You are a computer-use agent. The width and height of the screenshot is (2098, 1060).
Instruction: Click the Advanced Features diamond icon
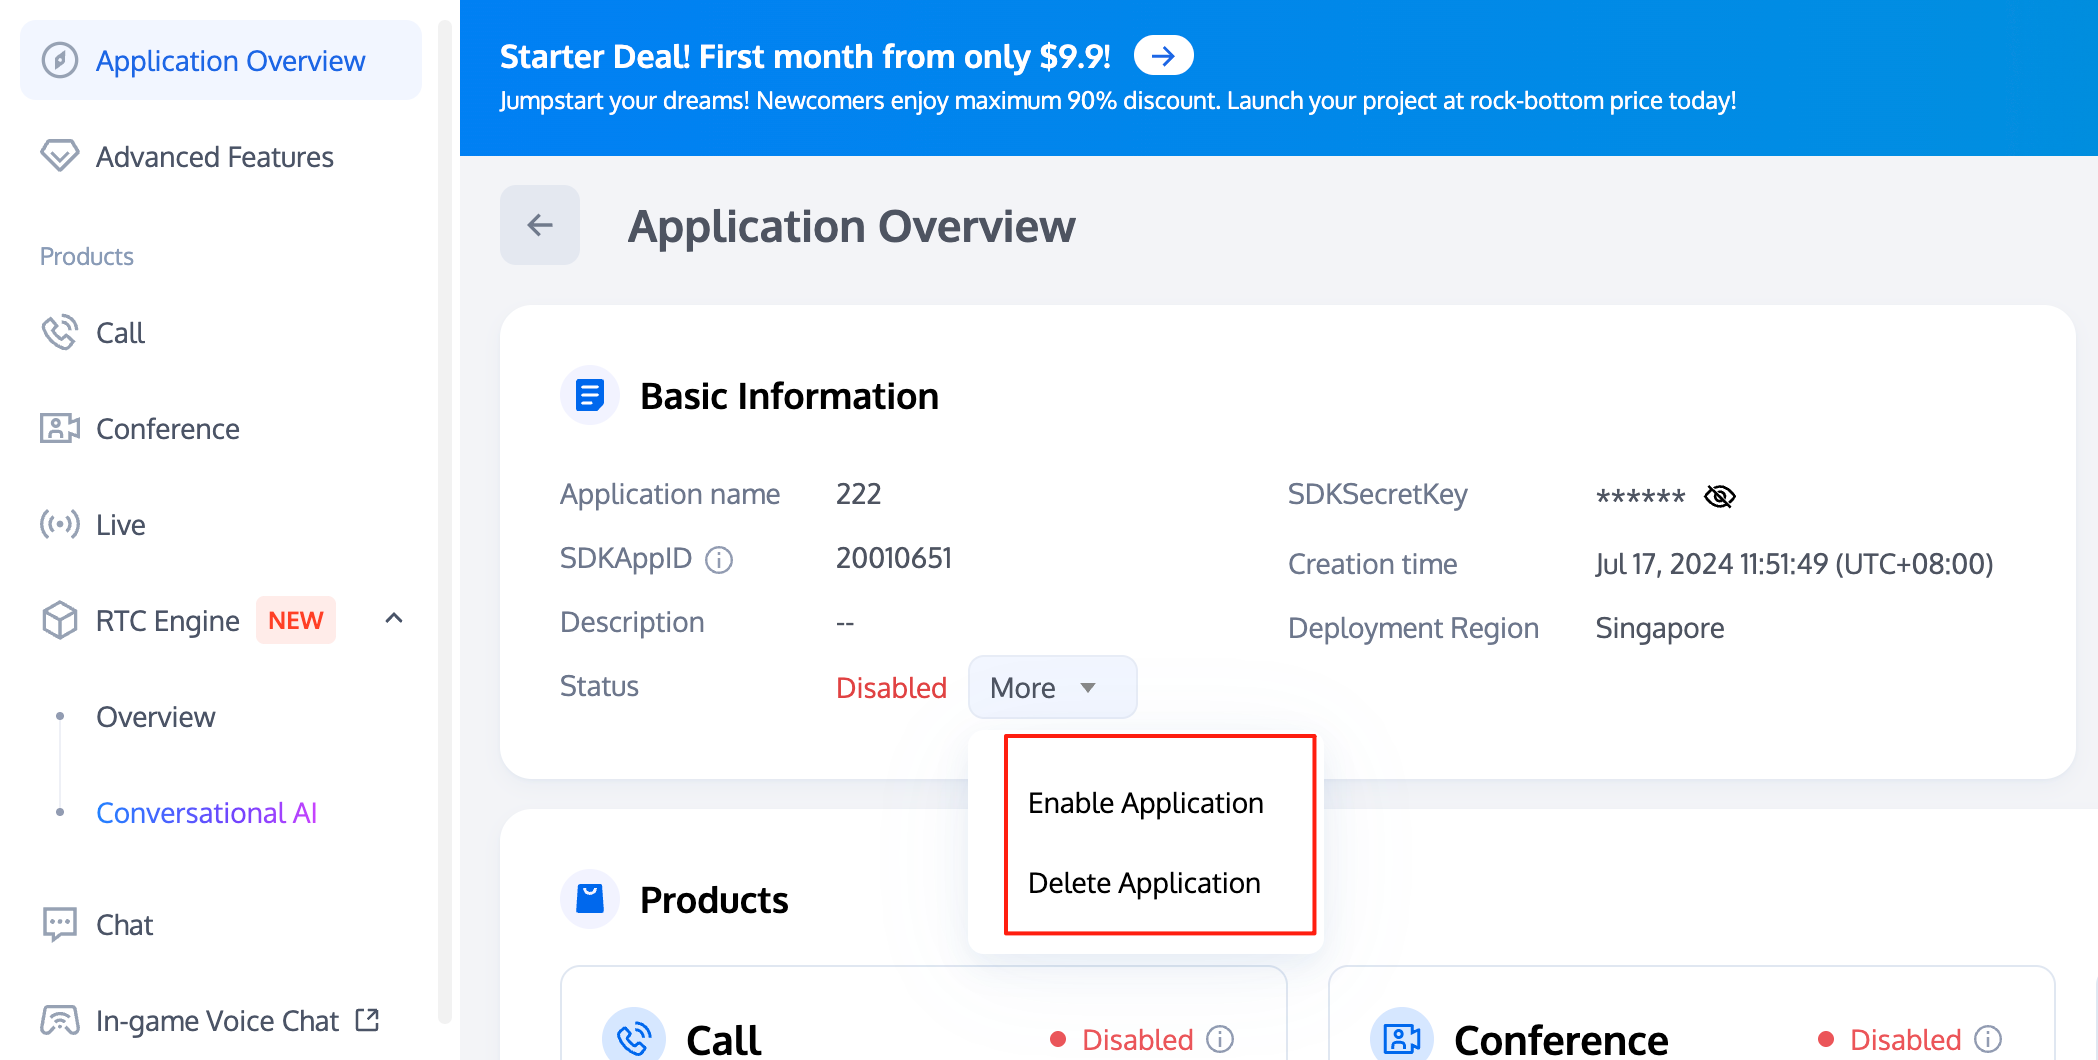pyautogui.click(x=59, y=156)
